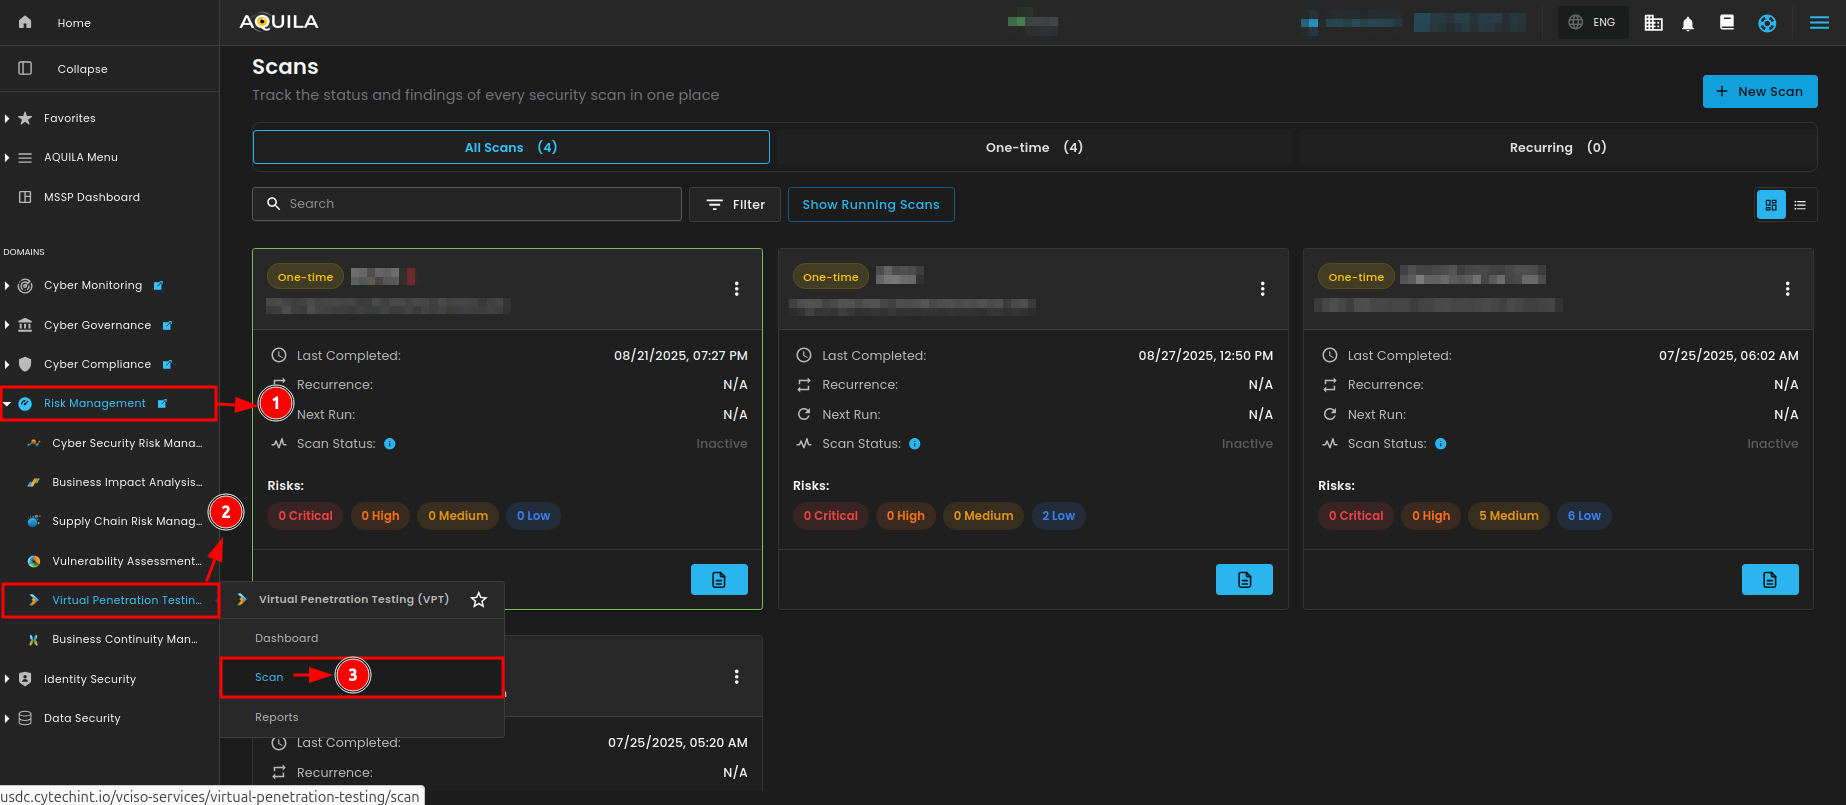Star the Virtual Penetration Testing (VPT) favorite

479,600
